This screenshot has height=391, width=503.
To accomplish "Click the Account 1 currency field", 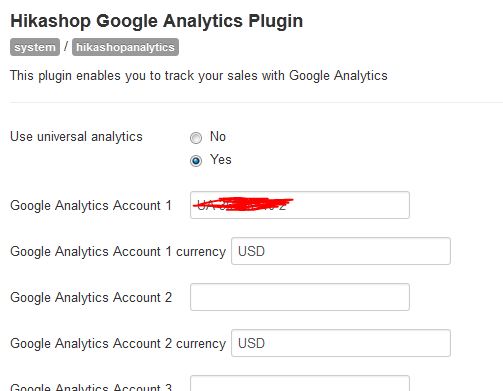I will [x=341, y=251].
